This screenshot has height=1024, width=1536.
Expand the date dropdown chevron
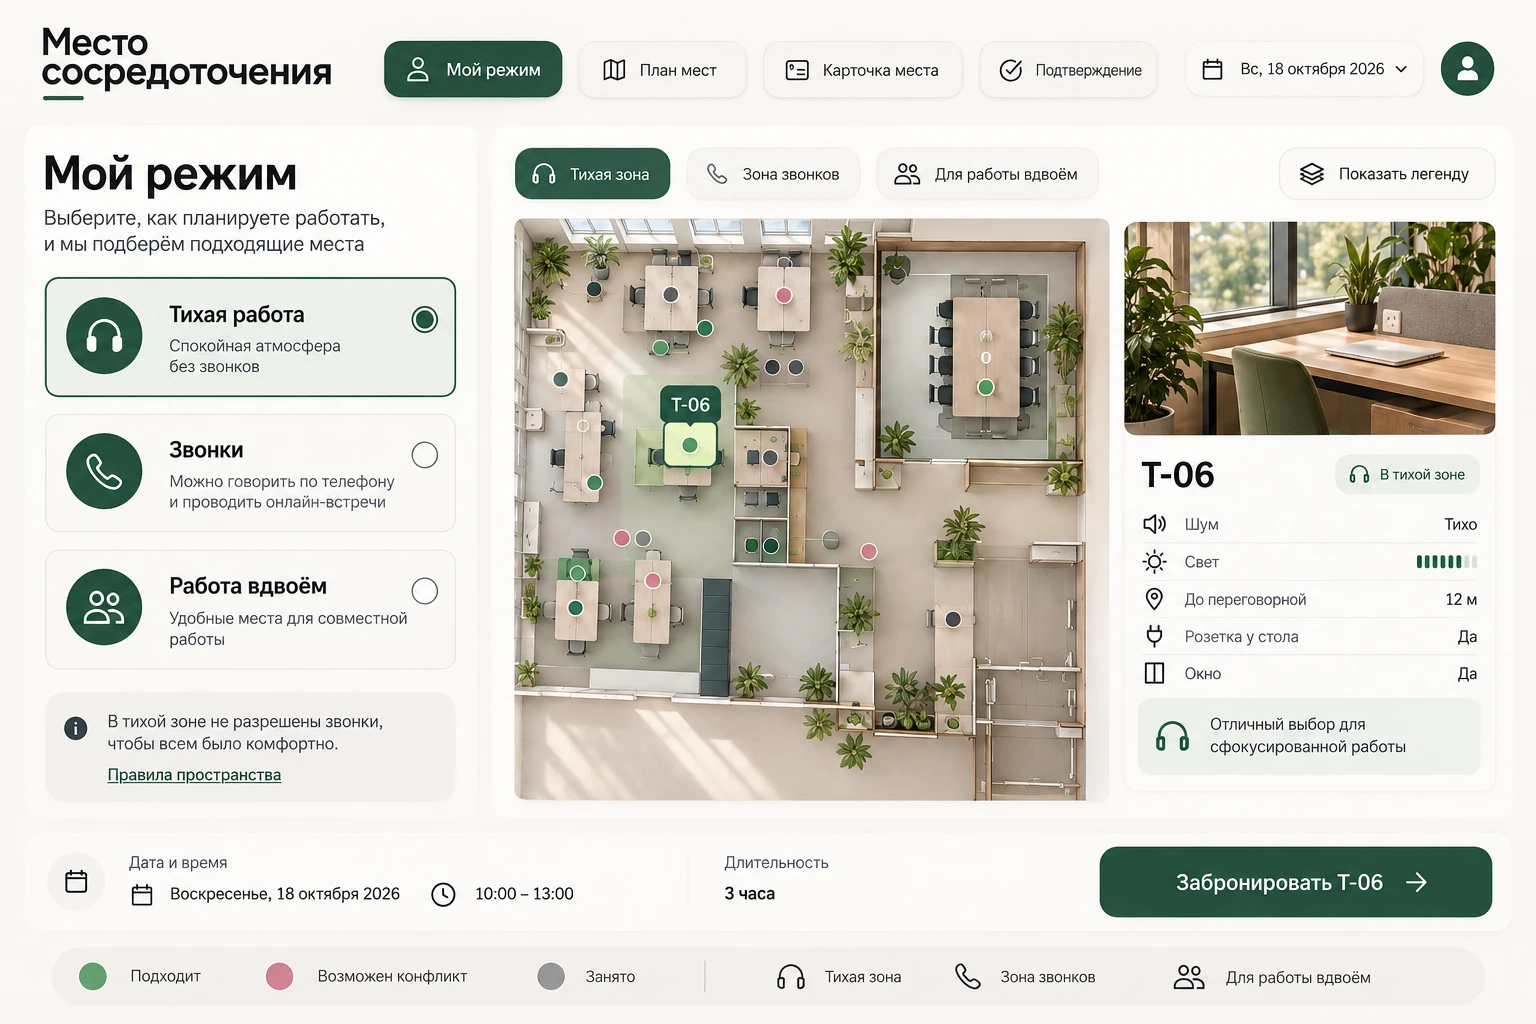1401,70
